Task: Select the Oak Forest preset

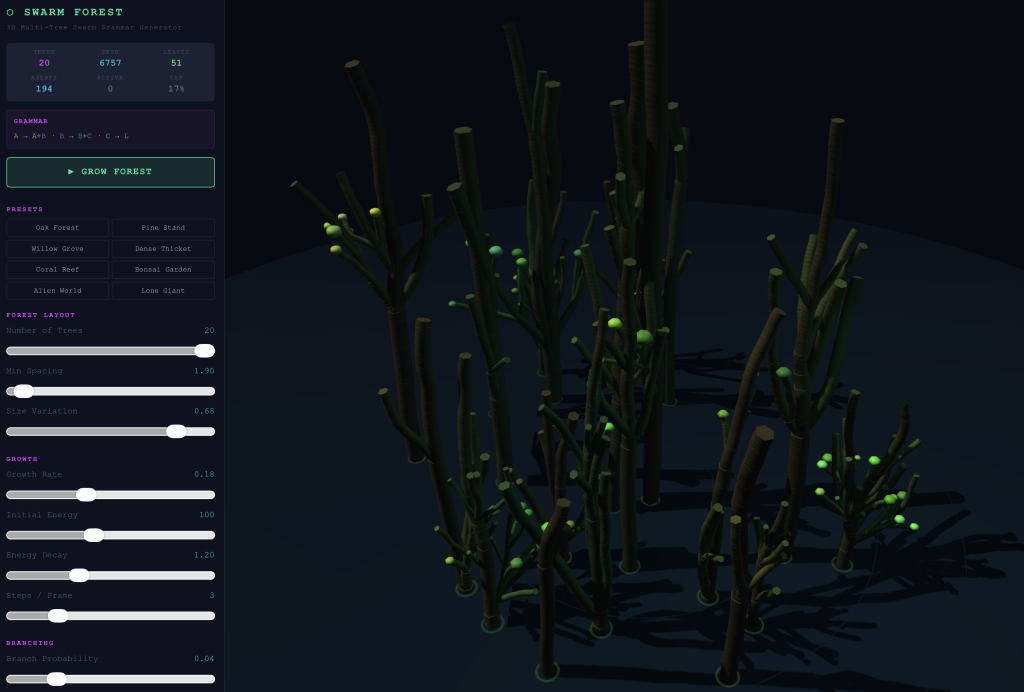Action: 57,228
